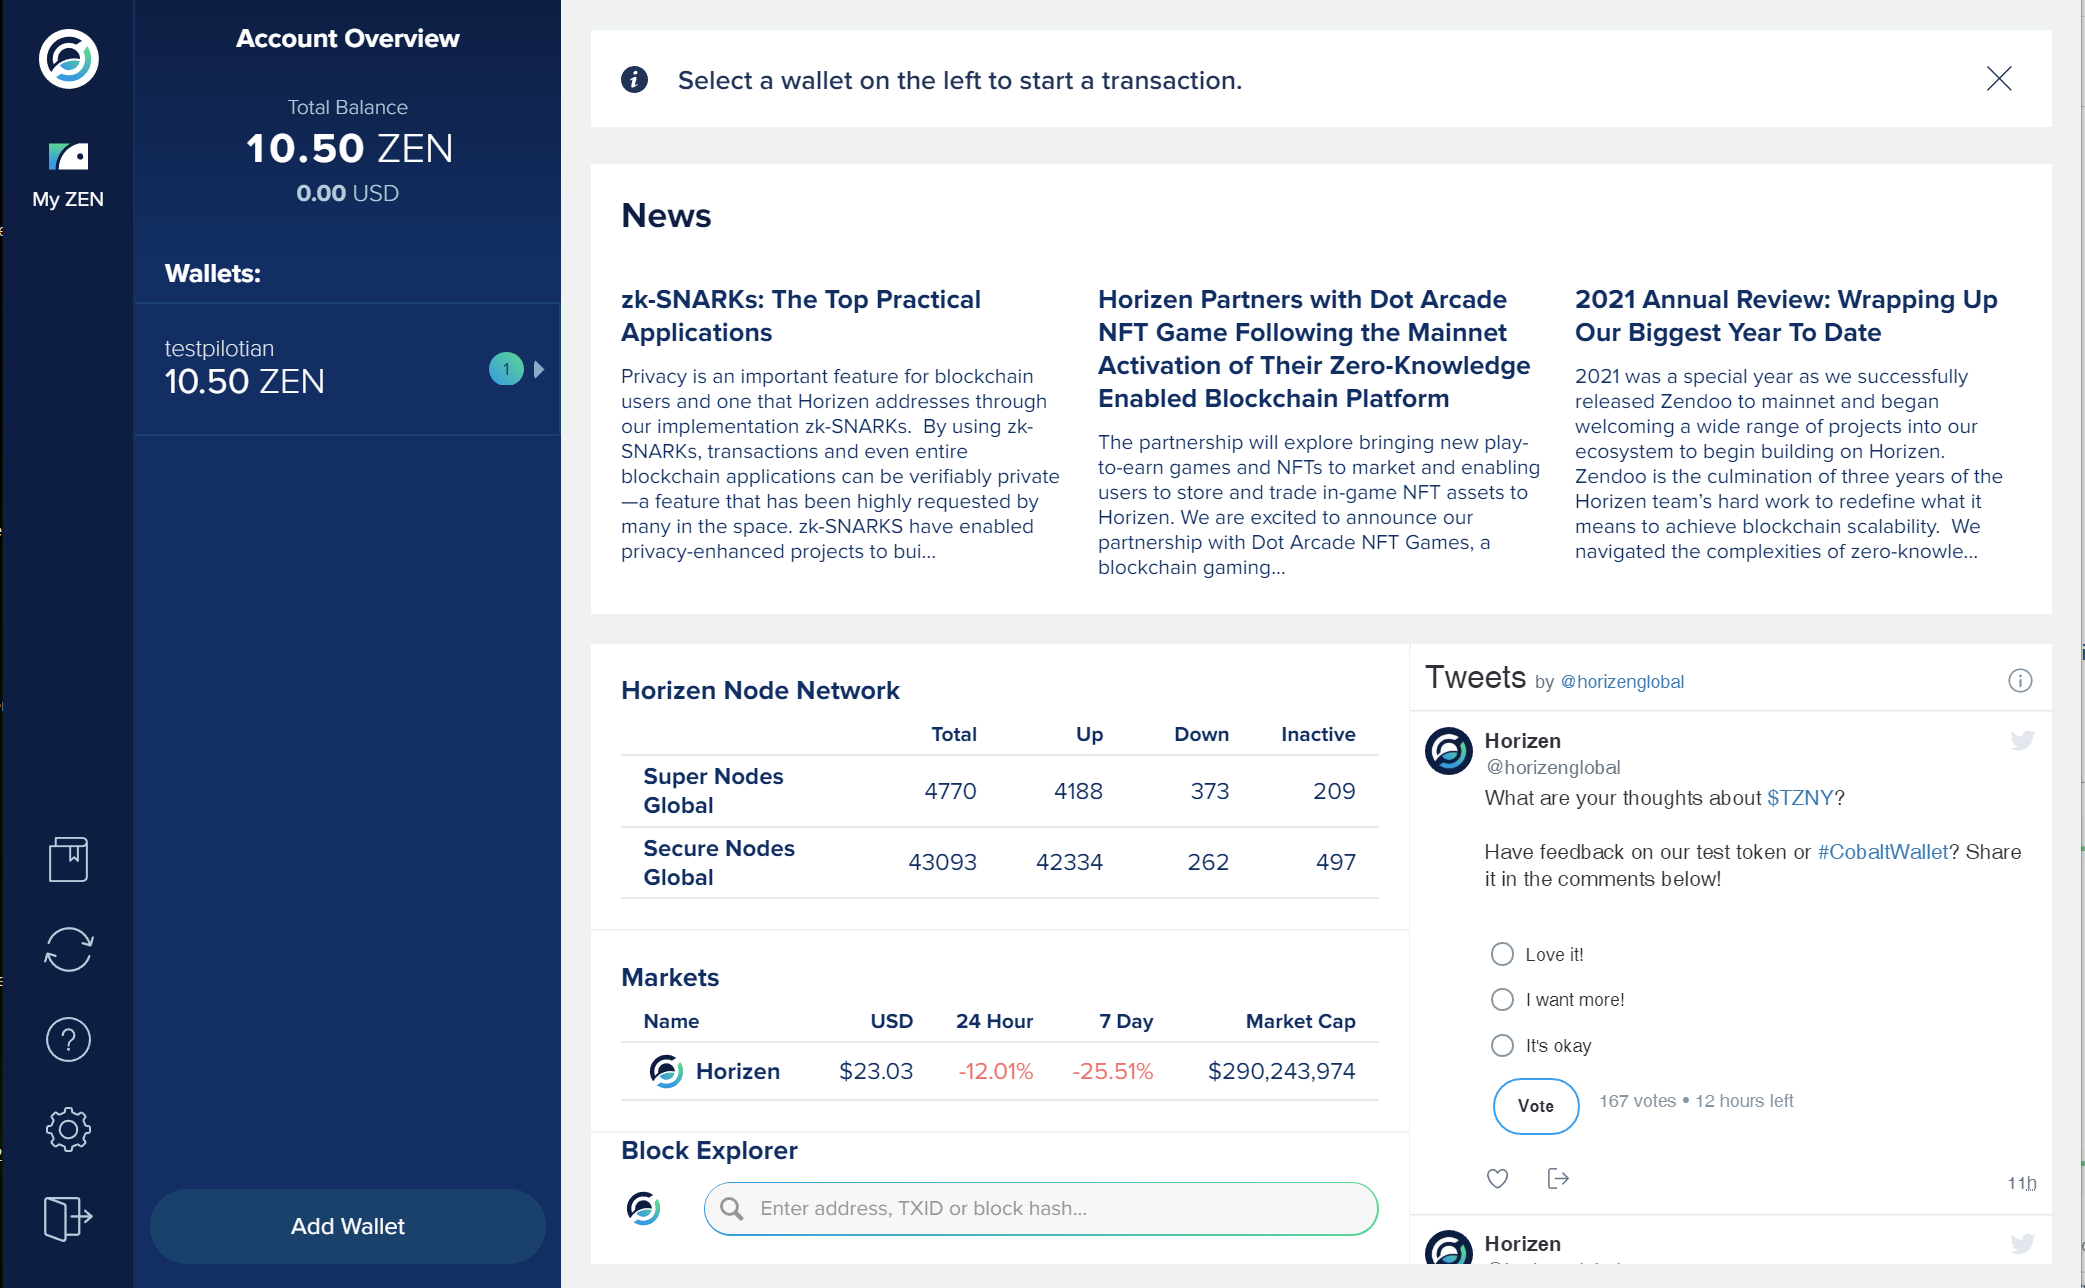Screen dimensions: 2085x1288
Task: Pick the 'It's okay' poll answer
Action: 1502,1045
